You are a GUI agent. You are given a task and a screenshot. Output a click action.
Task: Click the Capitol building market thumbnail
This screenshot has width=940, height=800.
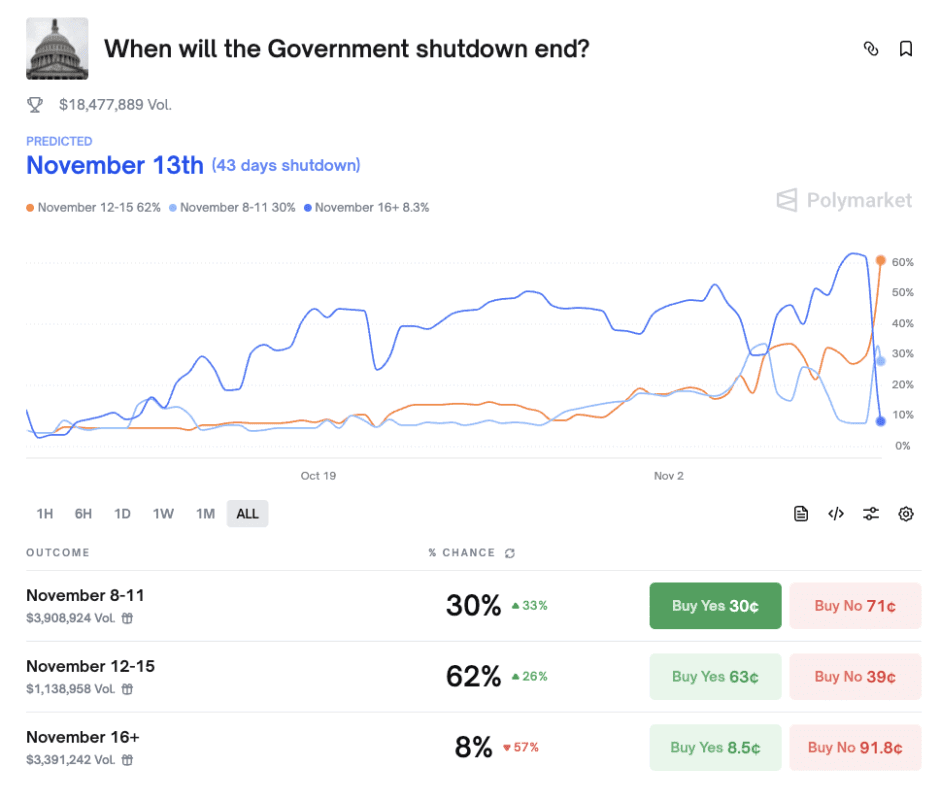click(x=57, y=48)
